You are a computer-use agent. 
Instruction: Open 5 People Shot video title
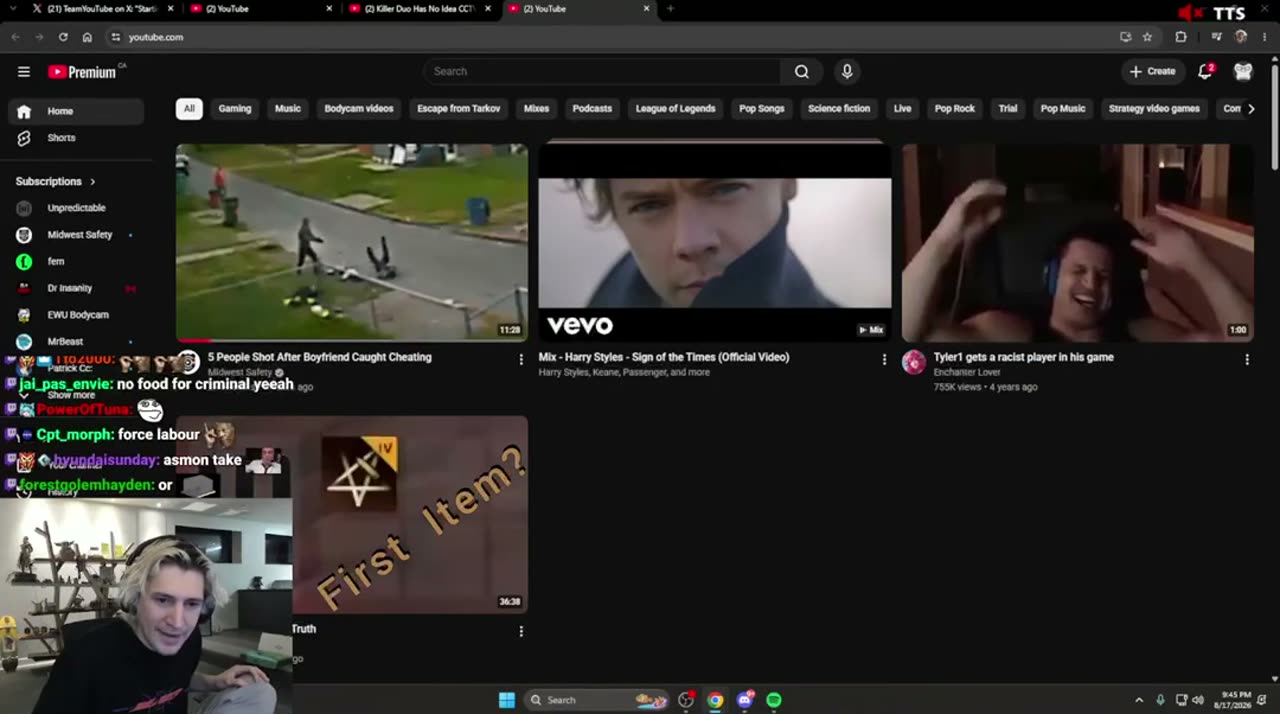point(320,357)
